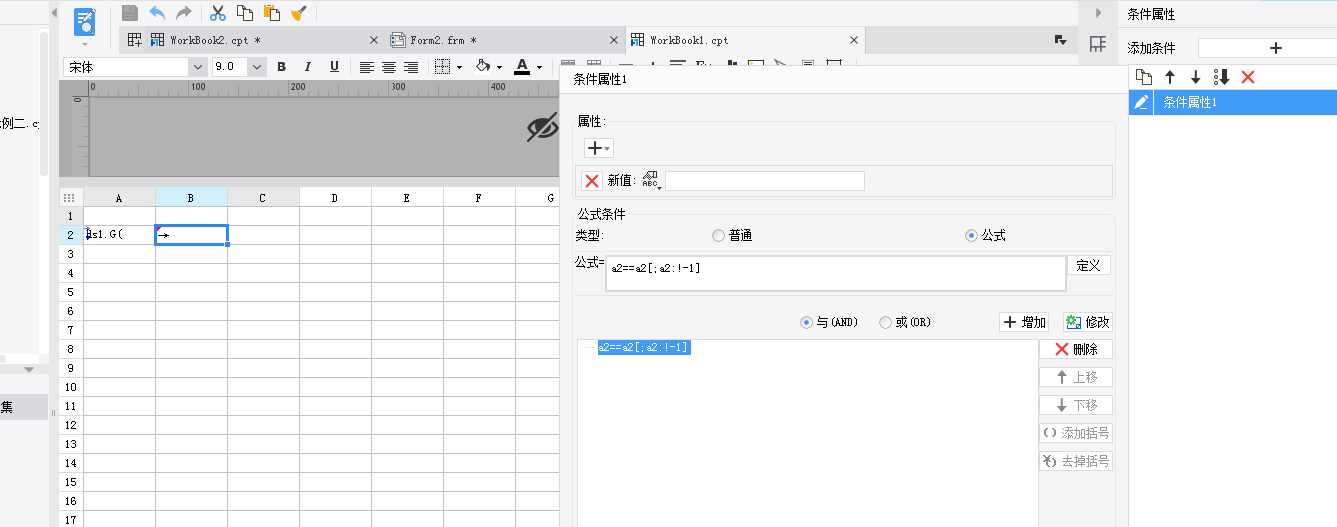This screenshot has height=527, width=1337.
Task: Click the 去掉括号 button
Action: click(x=1076, y=461)
